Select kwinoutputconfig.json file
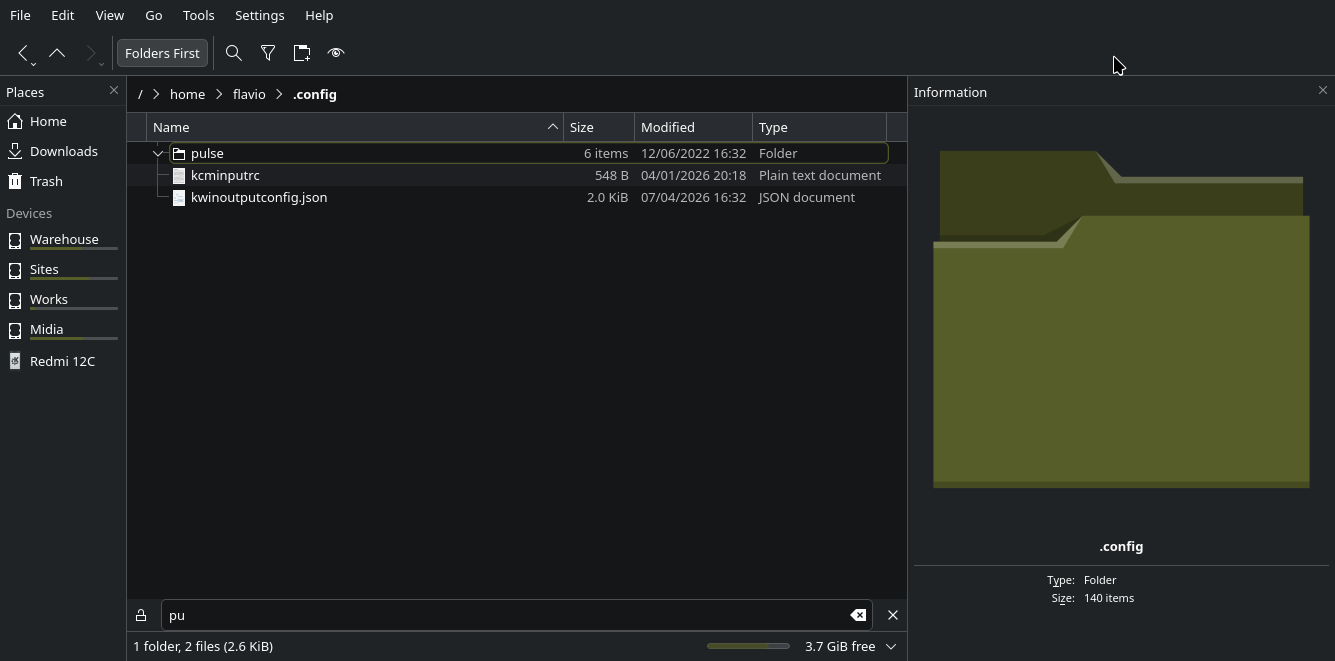This screenshot has height=661, width=1335. [259, 197]
